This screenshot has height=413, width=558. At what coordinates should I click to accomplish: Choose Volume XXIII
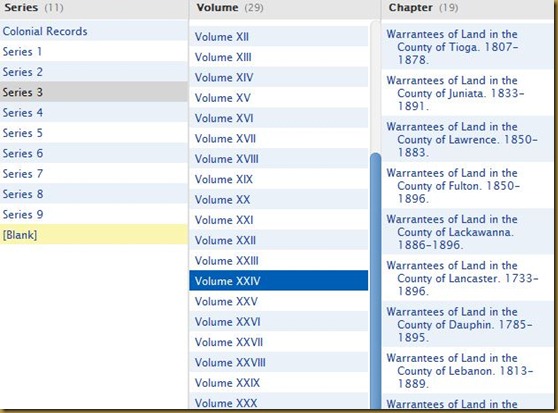click(x=279, y=260)
